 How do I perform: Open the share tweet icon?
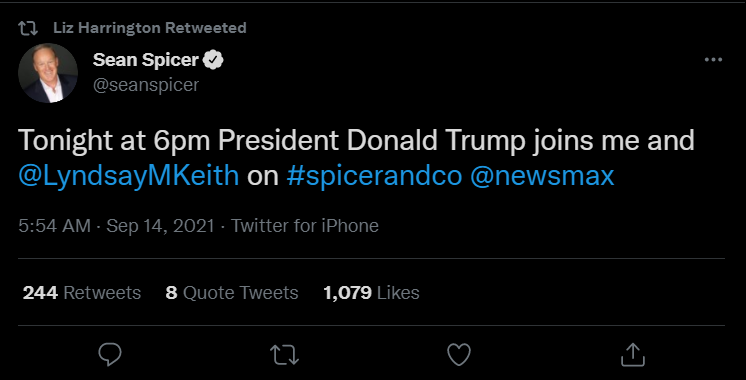point(633,355)
